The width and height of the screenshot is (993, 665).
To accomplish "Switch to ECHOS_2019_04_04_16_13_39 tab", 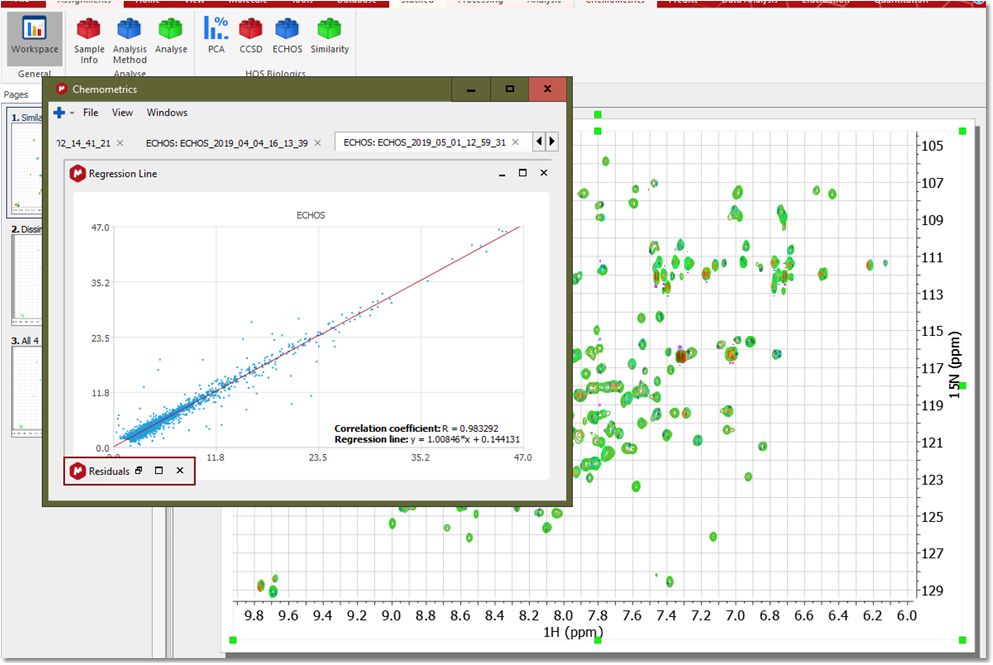I will pyautogui.click(x=227, y=143).
